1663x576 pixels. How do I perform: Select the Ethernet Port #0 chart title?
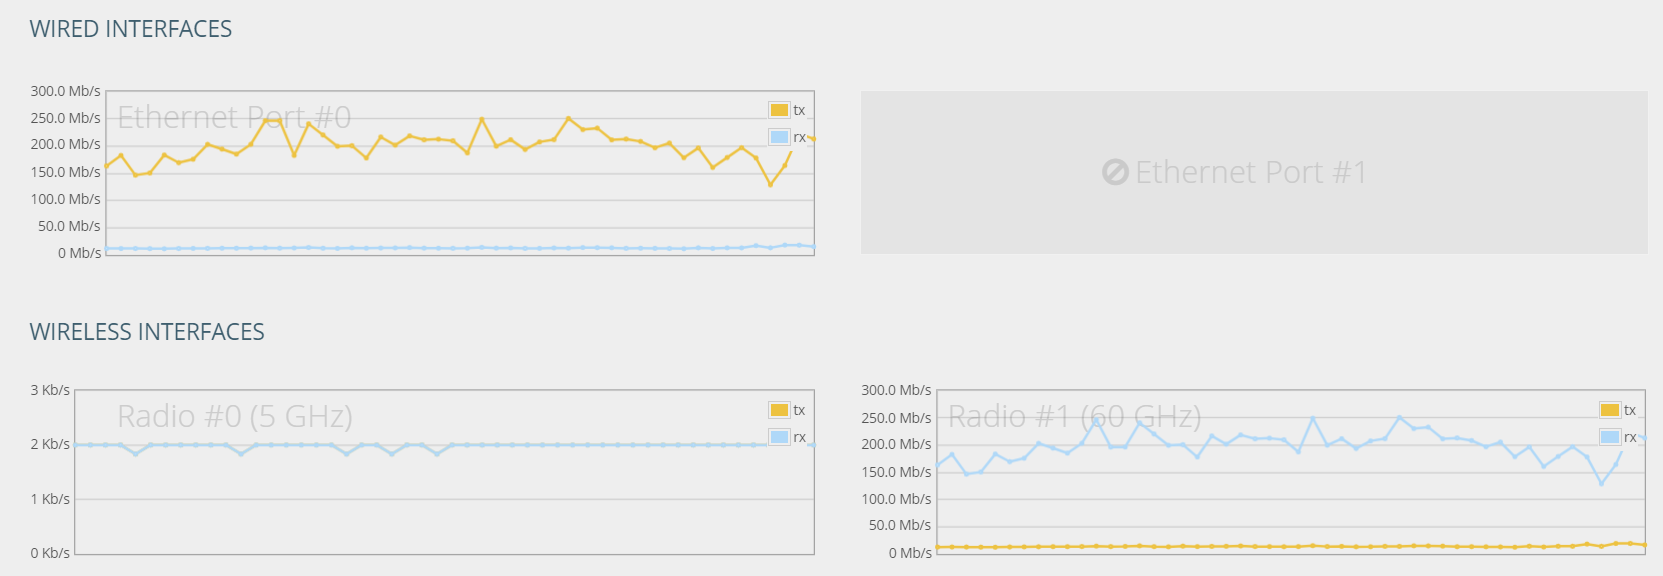(x=234, y=117)
